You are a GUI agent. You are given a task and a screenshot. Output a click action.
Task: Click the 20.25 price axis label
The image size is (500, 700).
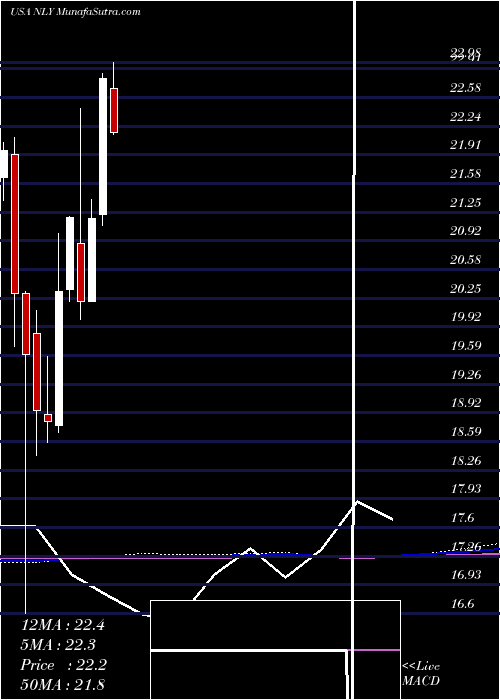tap(466, 289)
